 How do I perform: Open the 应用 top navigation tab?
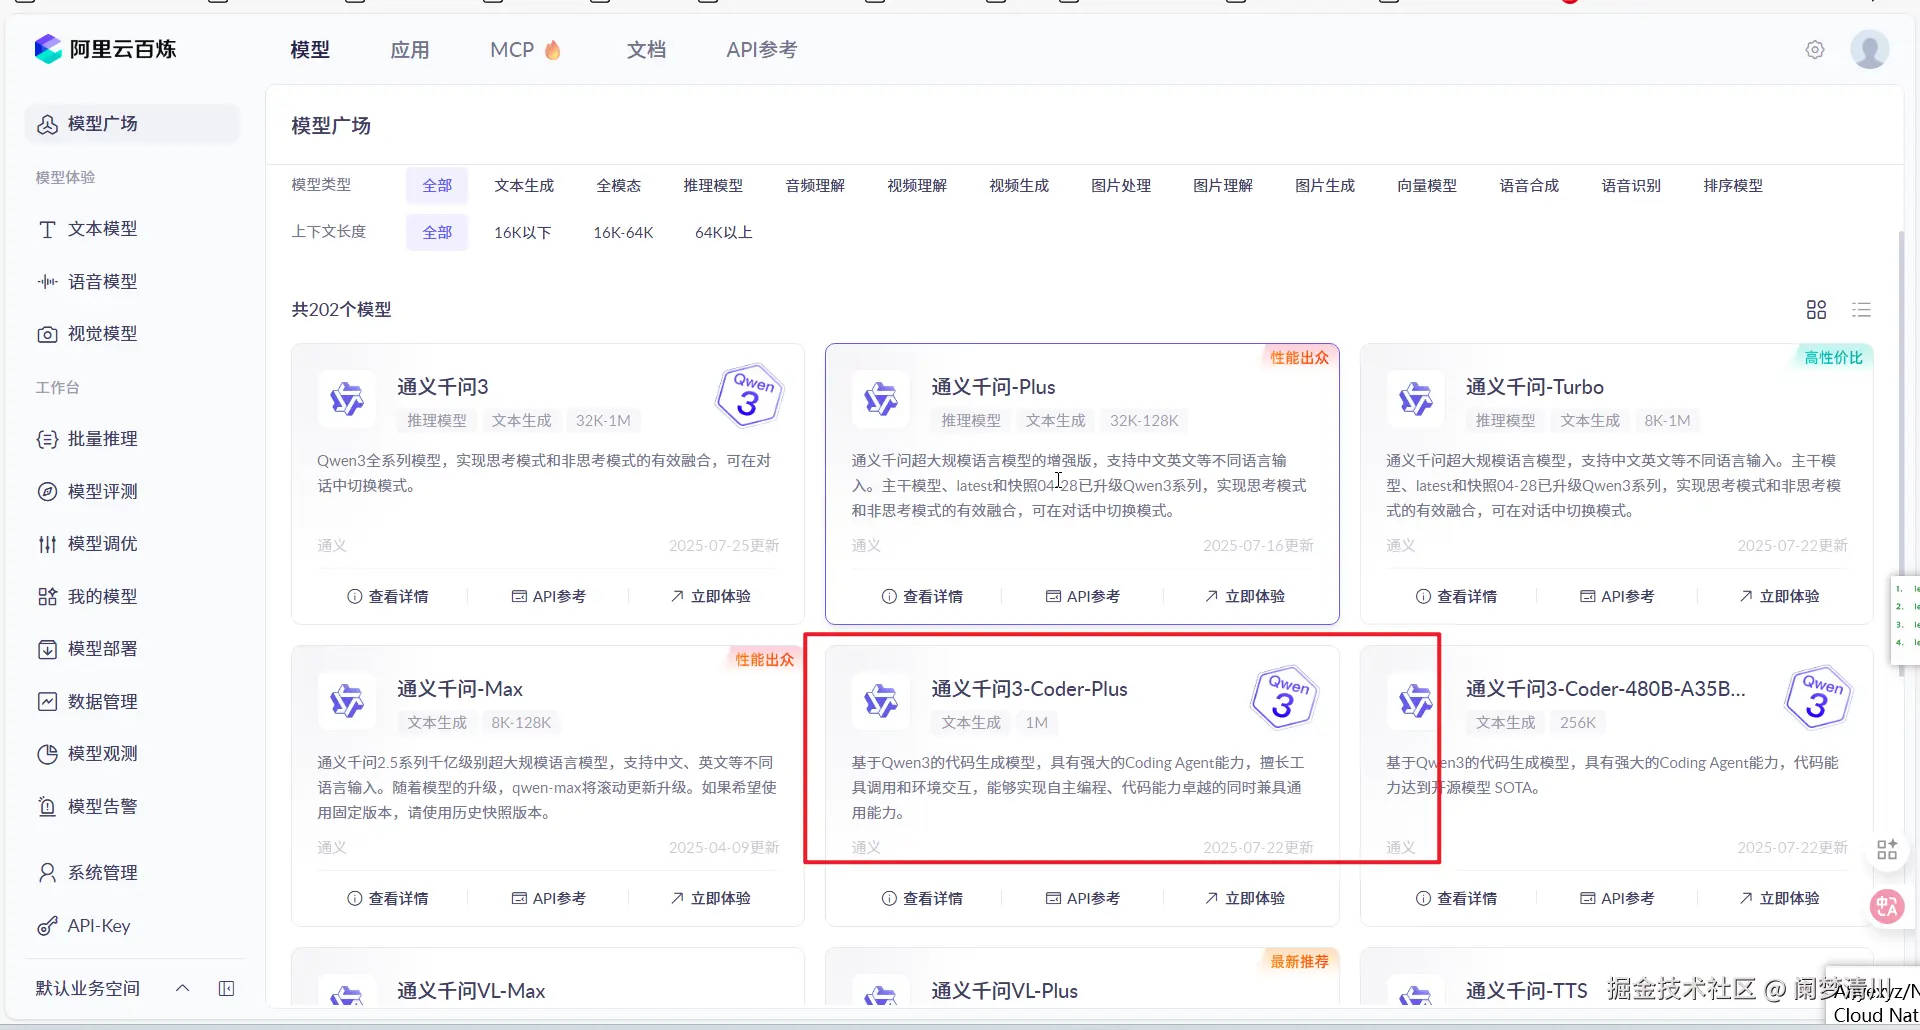pos(410,50)
